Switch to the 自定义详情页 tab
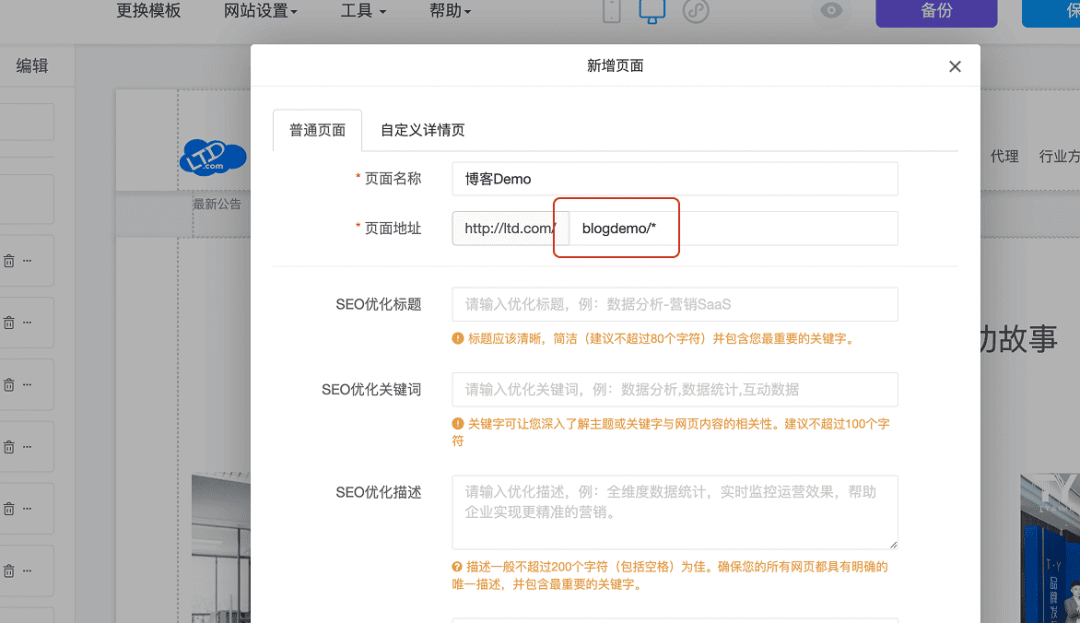The width and height of the screenshot is (1080, 623). (422, 130)
